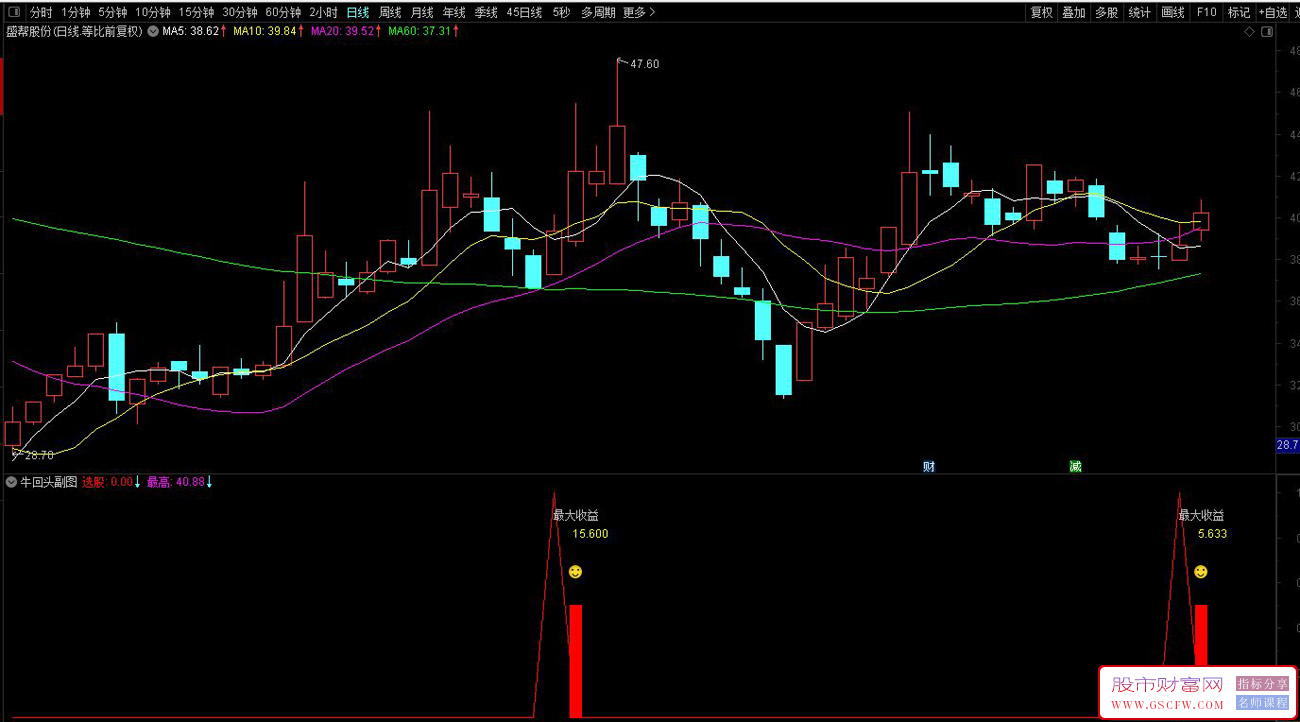Switch to 10分钟 period
Image resolution: width=1300 pixels, height=722 pixels.
[153, 13]
